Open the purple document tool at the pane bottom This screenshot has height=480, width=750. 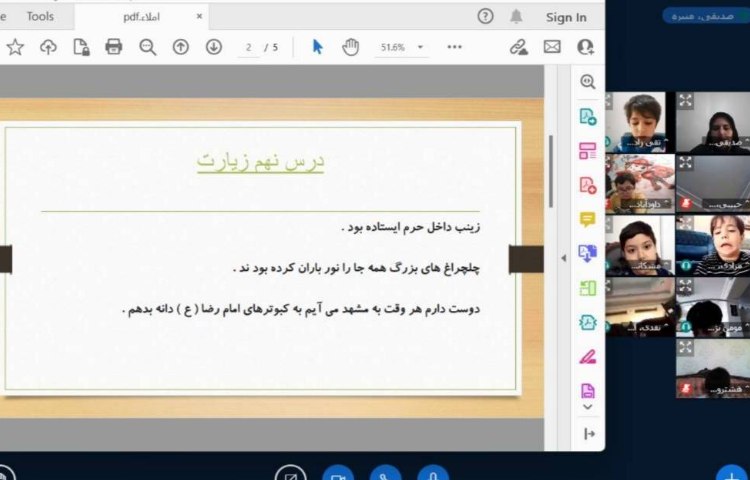588,391
